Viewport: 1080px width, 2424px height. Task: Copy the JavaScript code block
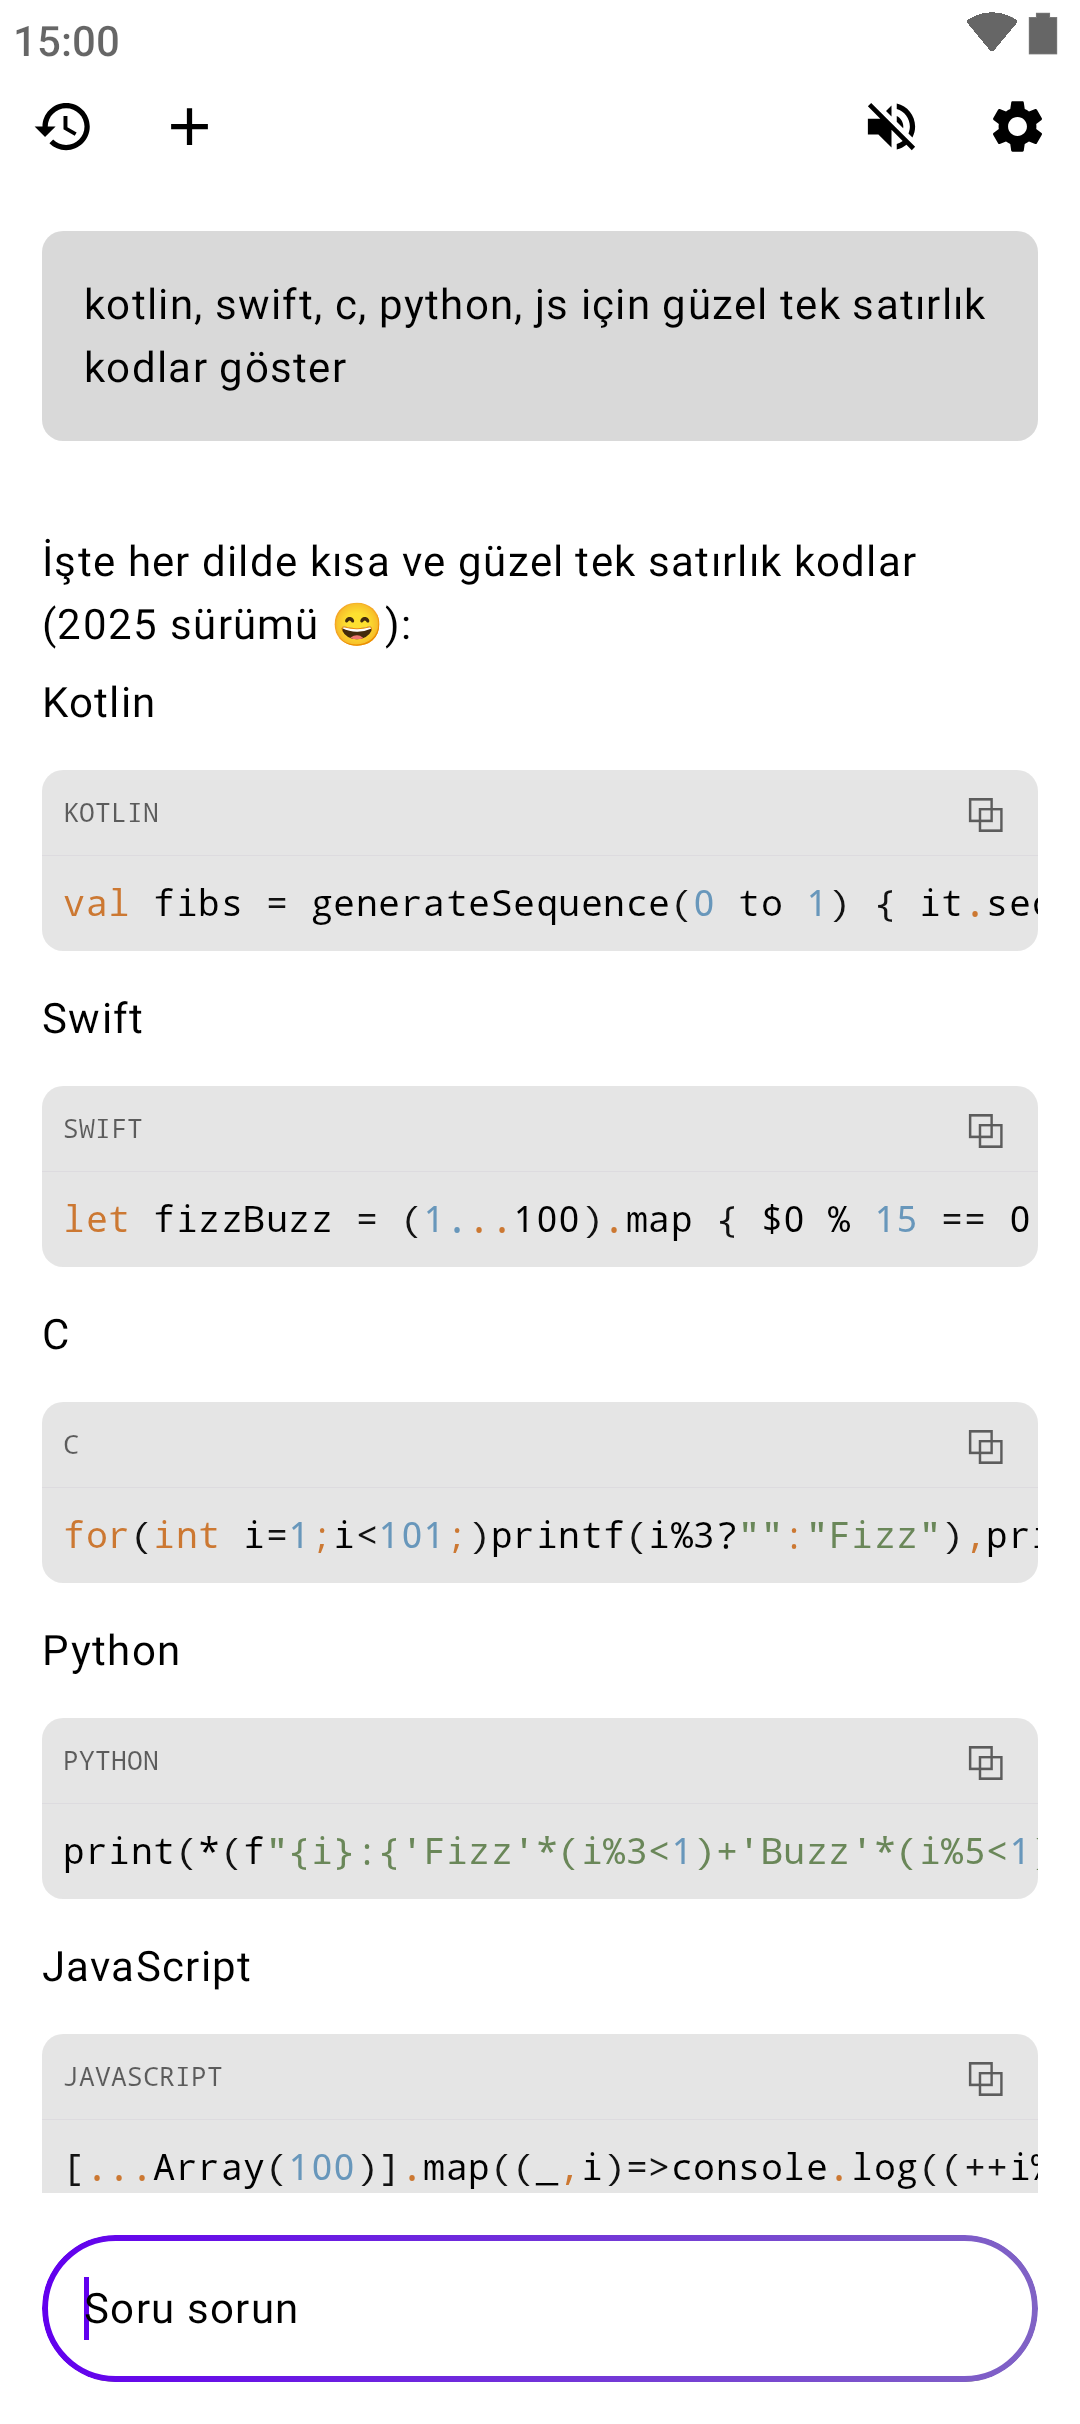(x=985, y=2078)
